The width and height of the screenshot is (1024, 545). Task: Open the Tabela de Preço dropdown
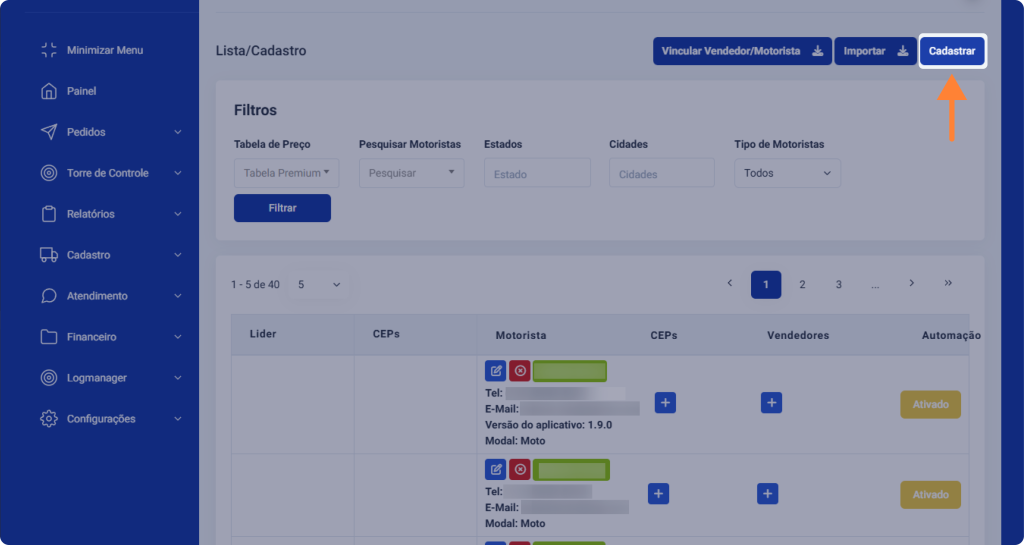point(286,173)
